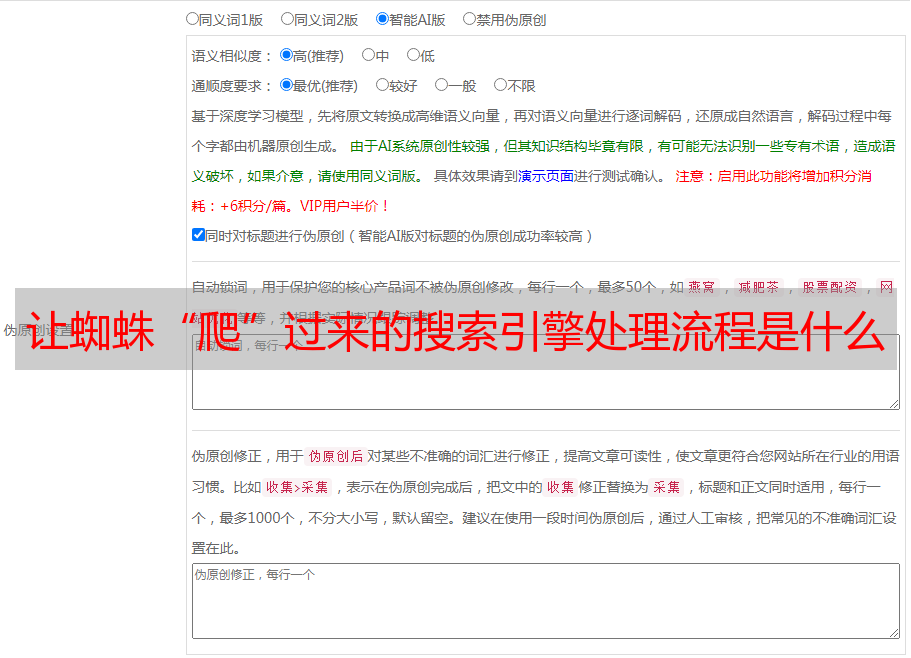Click the 收集>采集 example tag
Viewport: 911px width, 658px height.
tap(297, 487)
